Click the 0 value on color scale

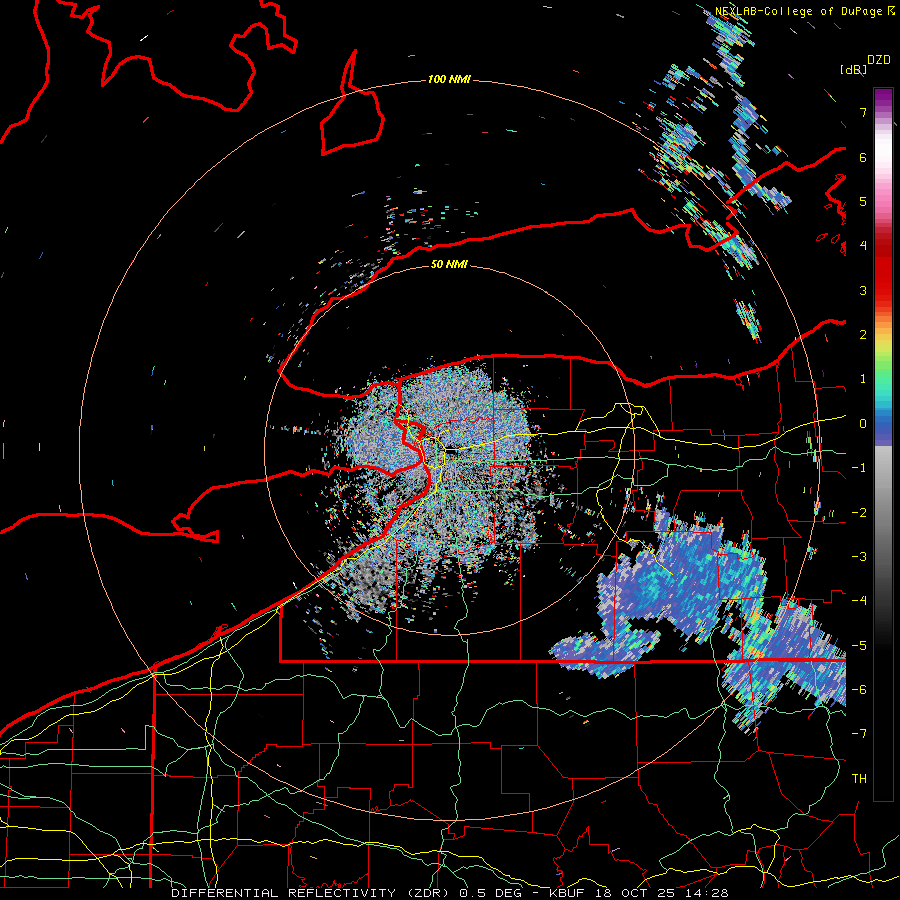coord(863,424)
